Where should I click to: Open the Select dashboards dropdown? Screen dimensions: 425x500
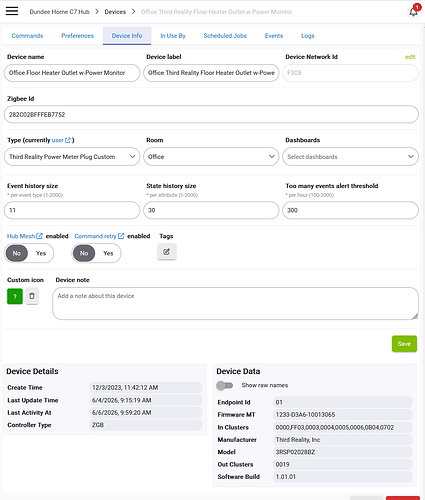click(x=350, y=157)
